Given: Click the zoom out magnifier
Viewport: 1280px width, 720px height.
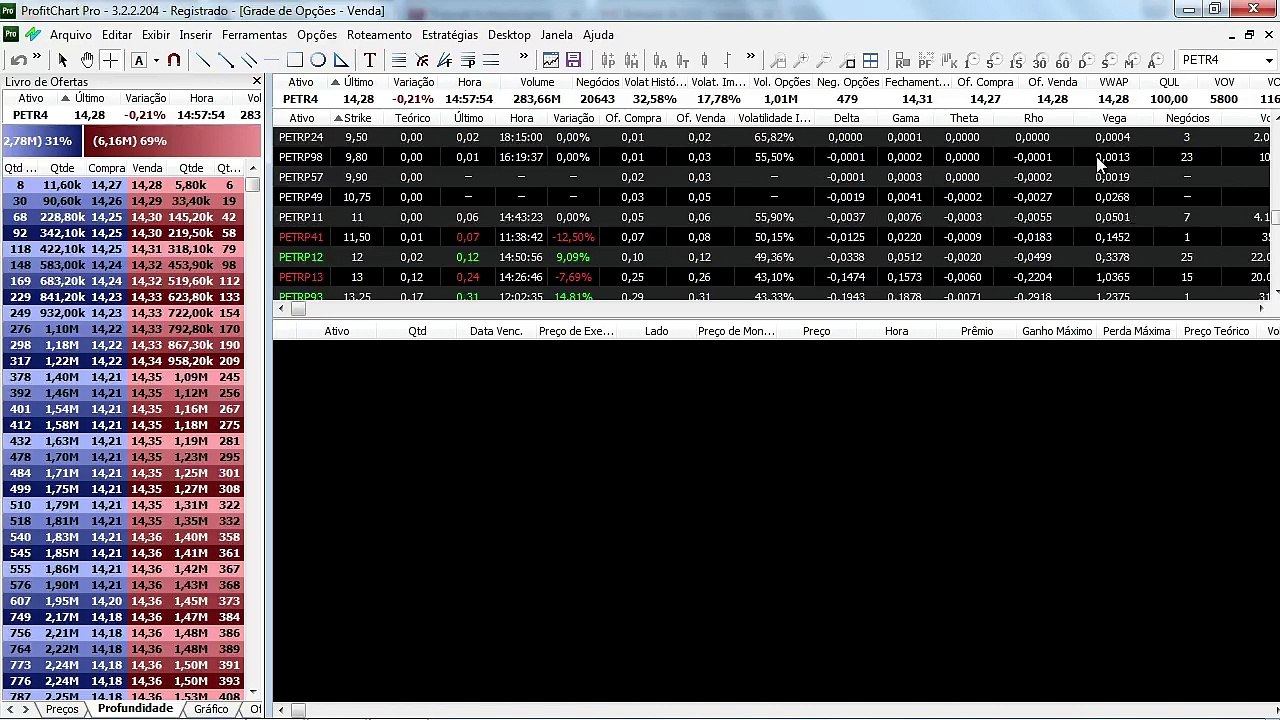Looking at the screenshot, I should coord(824,60).
